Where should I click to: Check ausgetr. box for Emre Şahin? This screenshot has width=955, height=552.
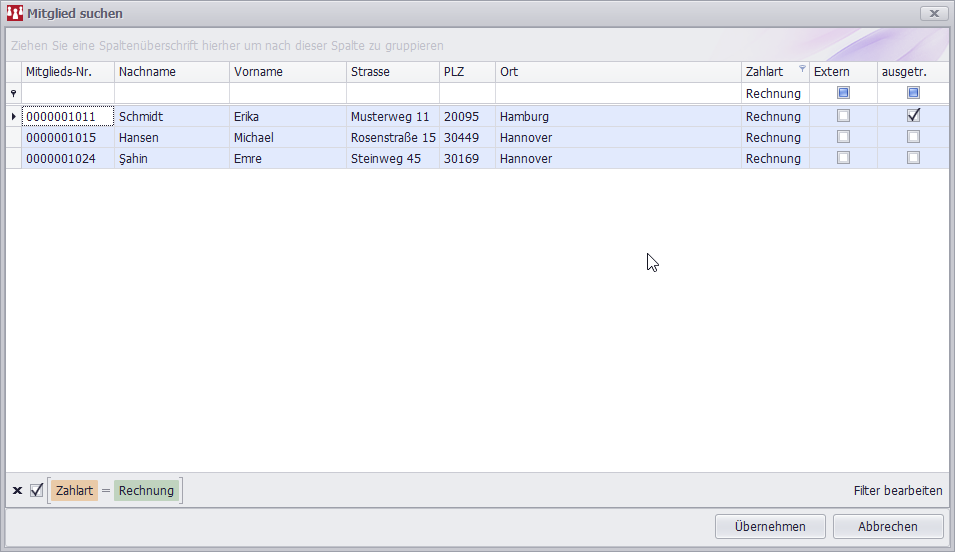pyautogui.click(x=913, y=158)
